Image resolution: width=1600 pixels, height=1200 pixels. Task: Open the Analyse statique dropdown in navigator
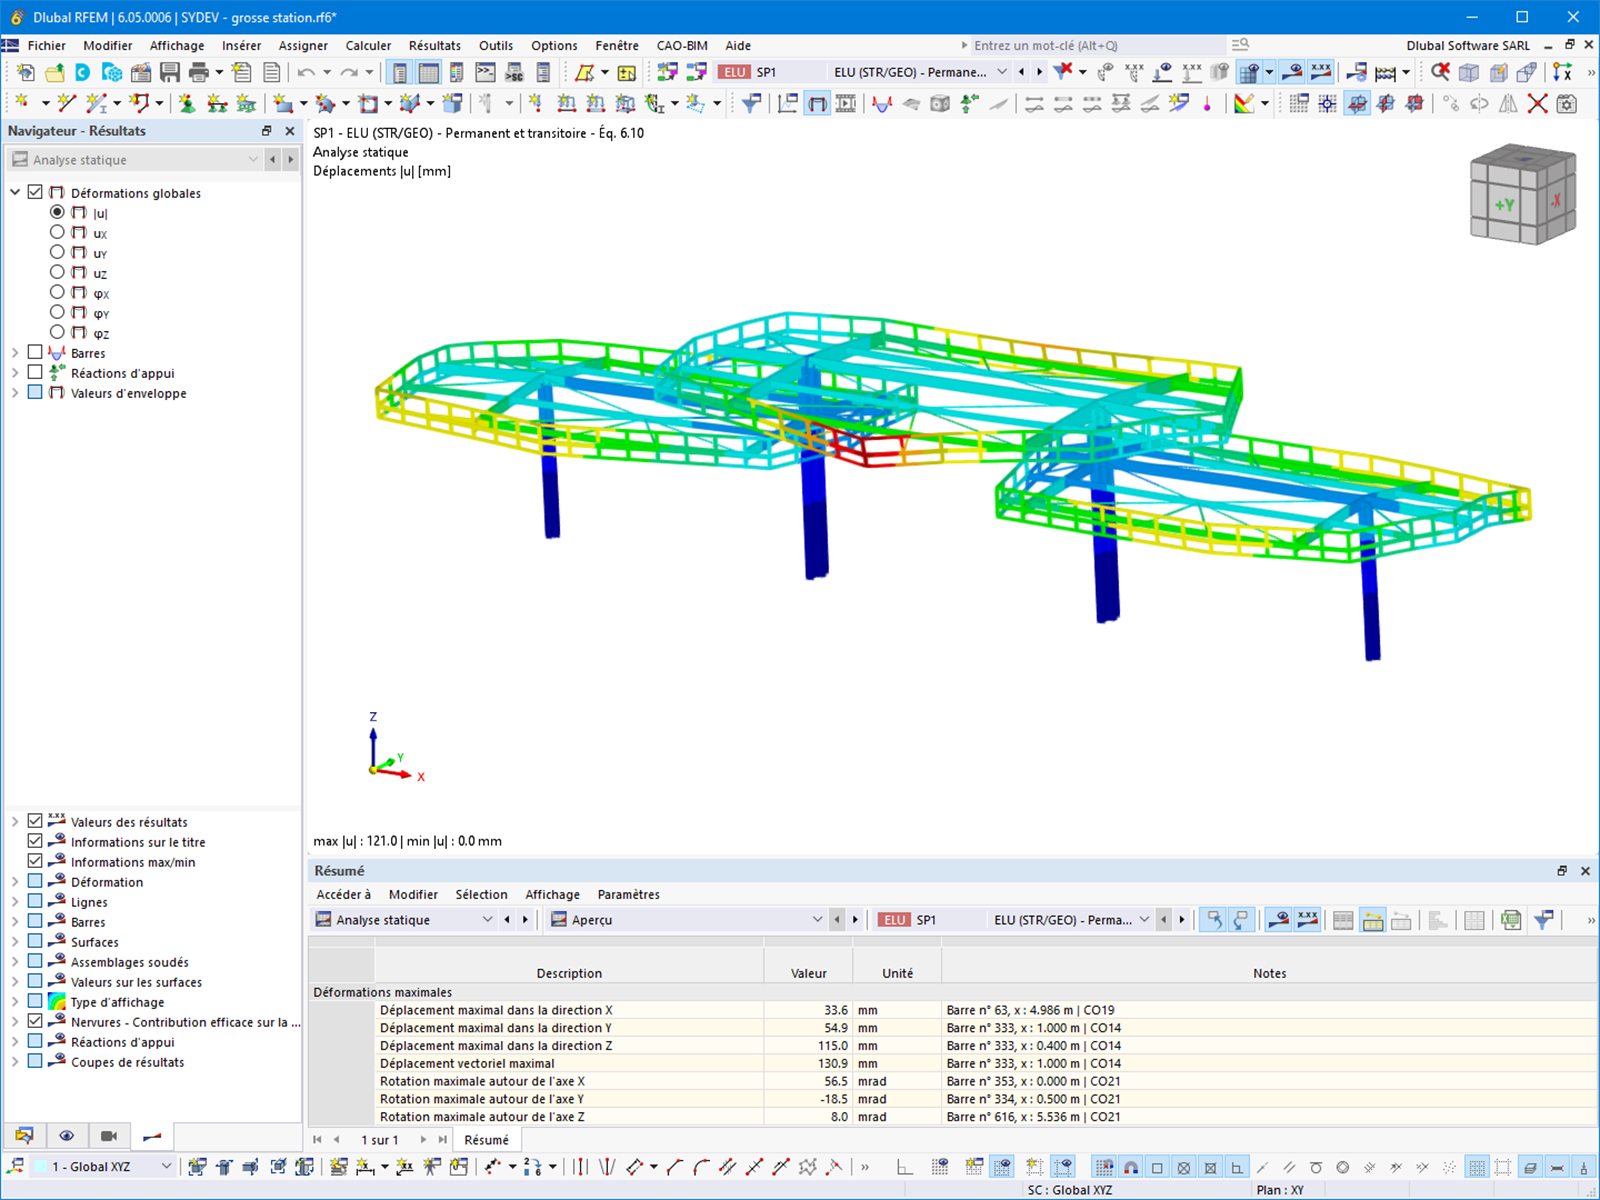tap(135, 159)
